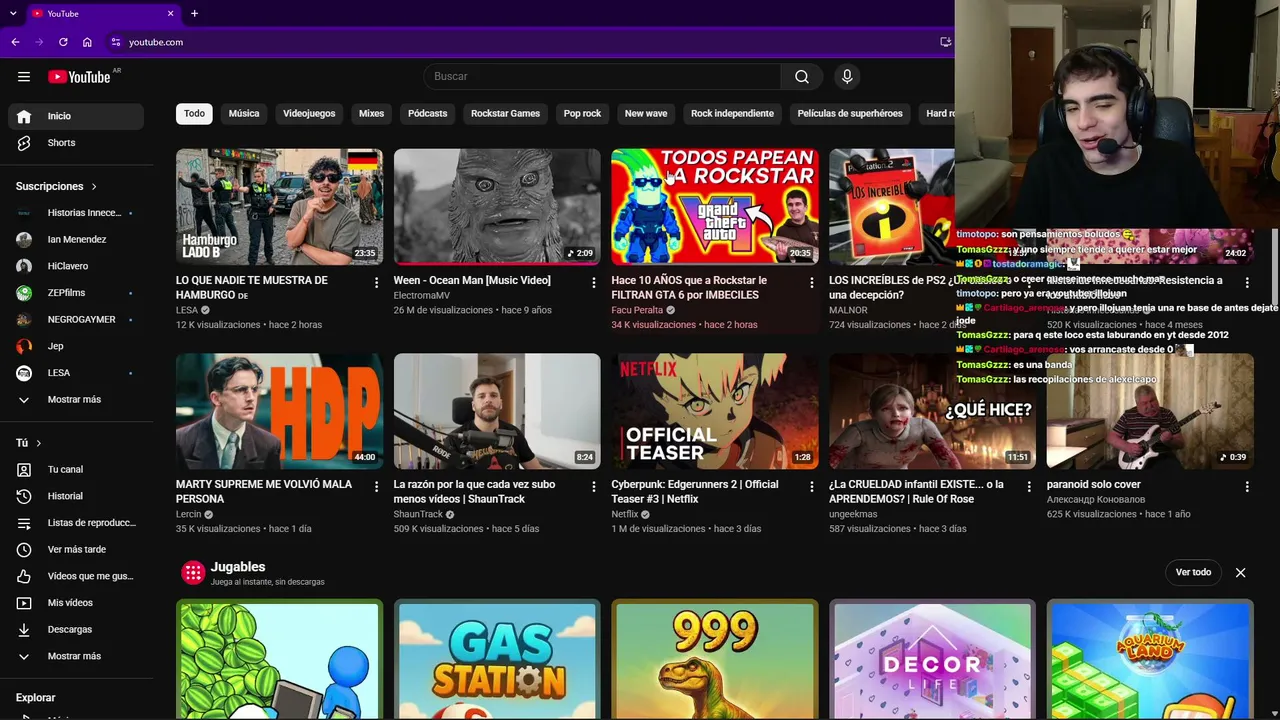Select the Todo filter chip

tap(194, 114)
